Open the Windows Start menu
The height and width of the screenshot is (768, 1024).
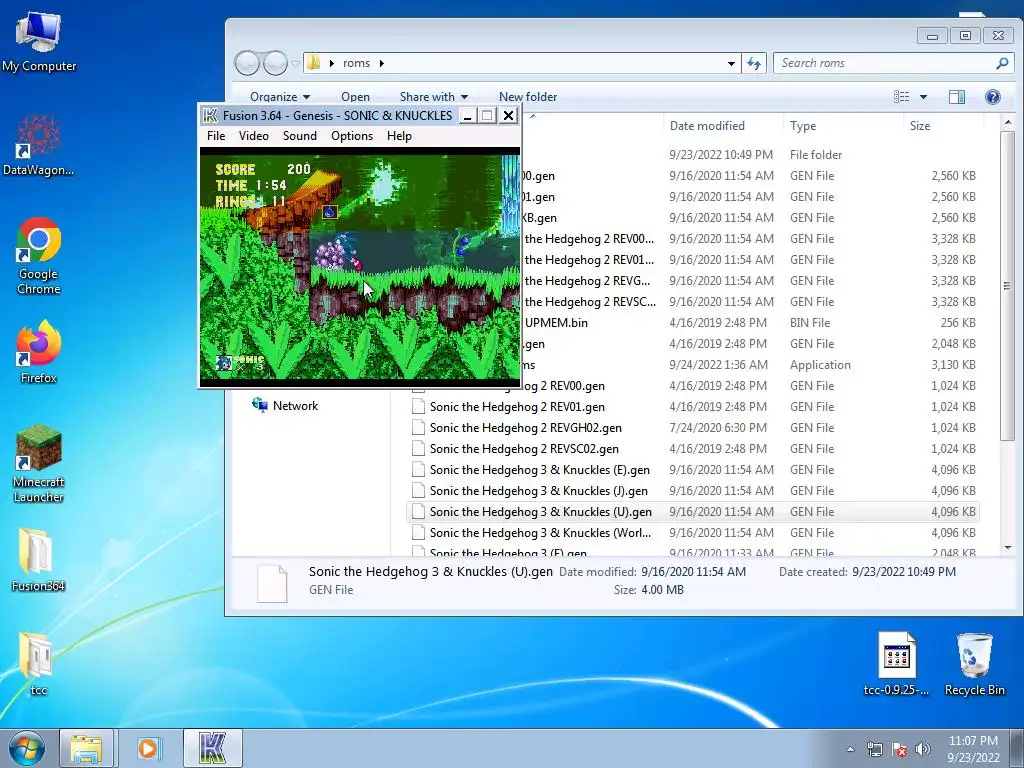(26, 748)
